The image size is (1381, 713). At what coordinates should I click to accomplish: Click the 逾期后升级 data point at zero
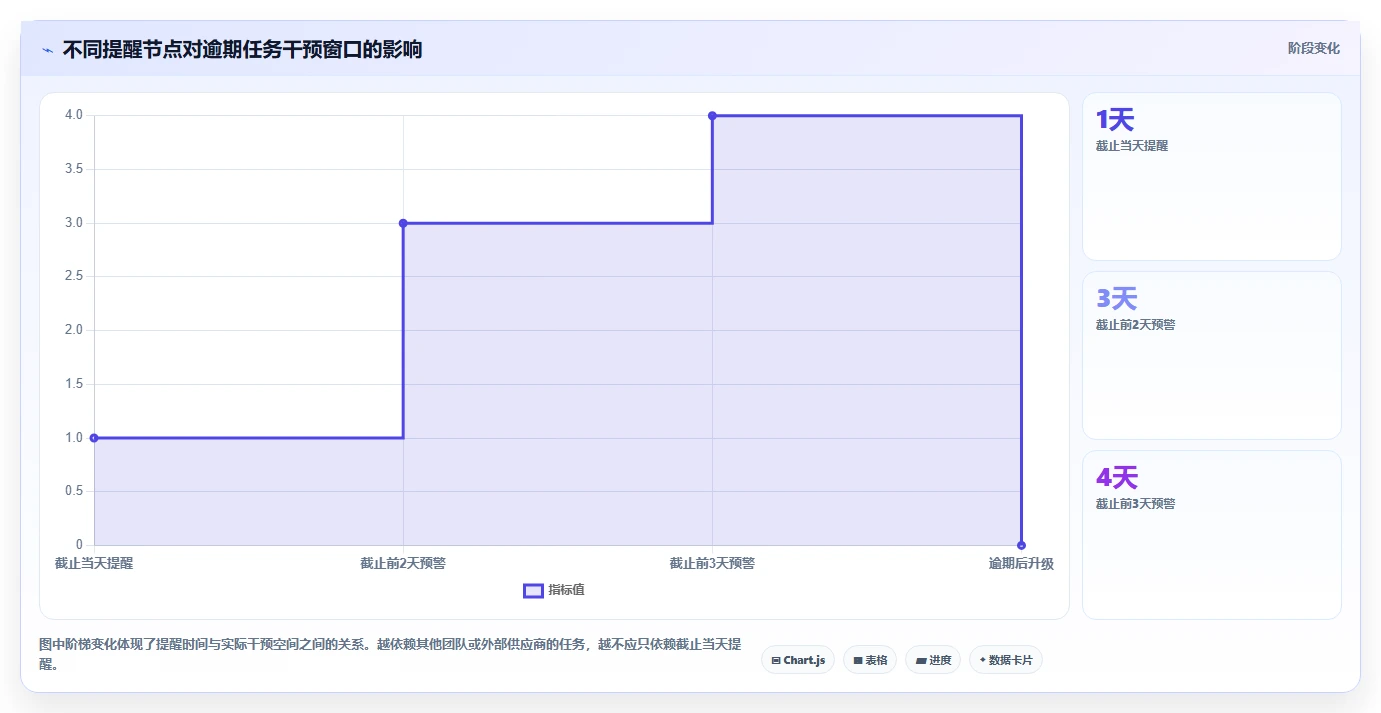(1021, 545)
